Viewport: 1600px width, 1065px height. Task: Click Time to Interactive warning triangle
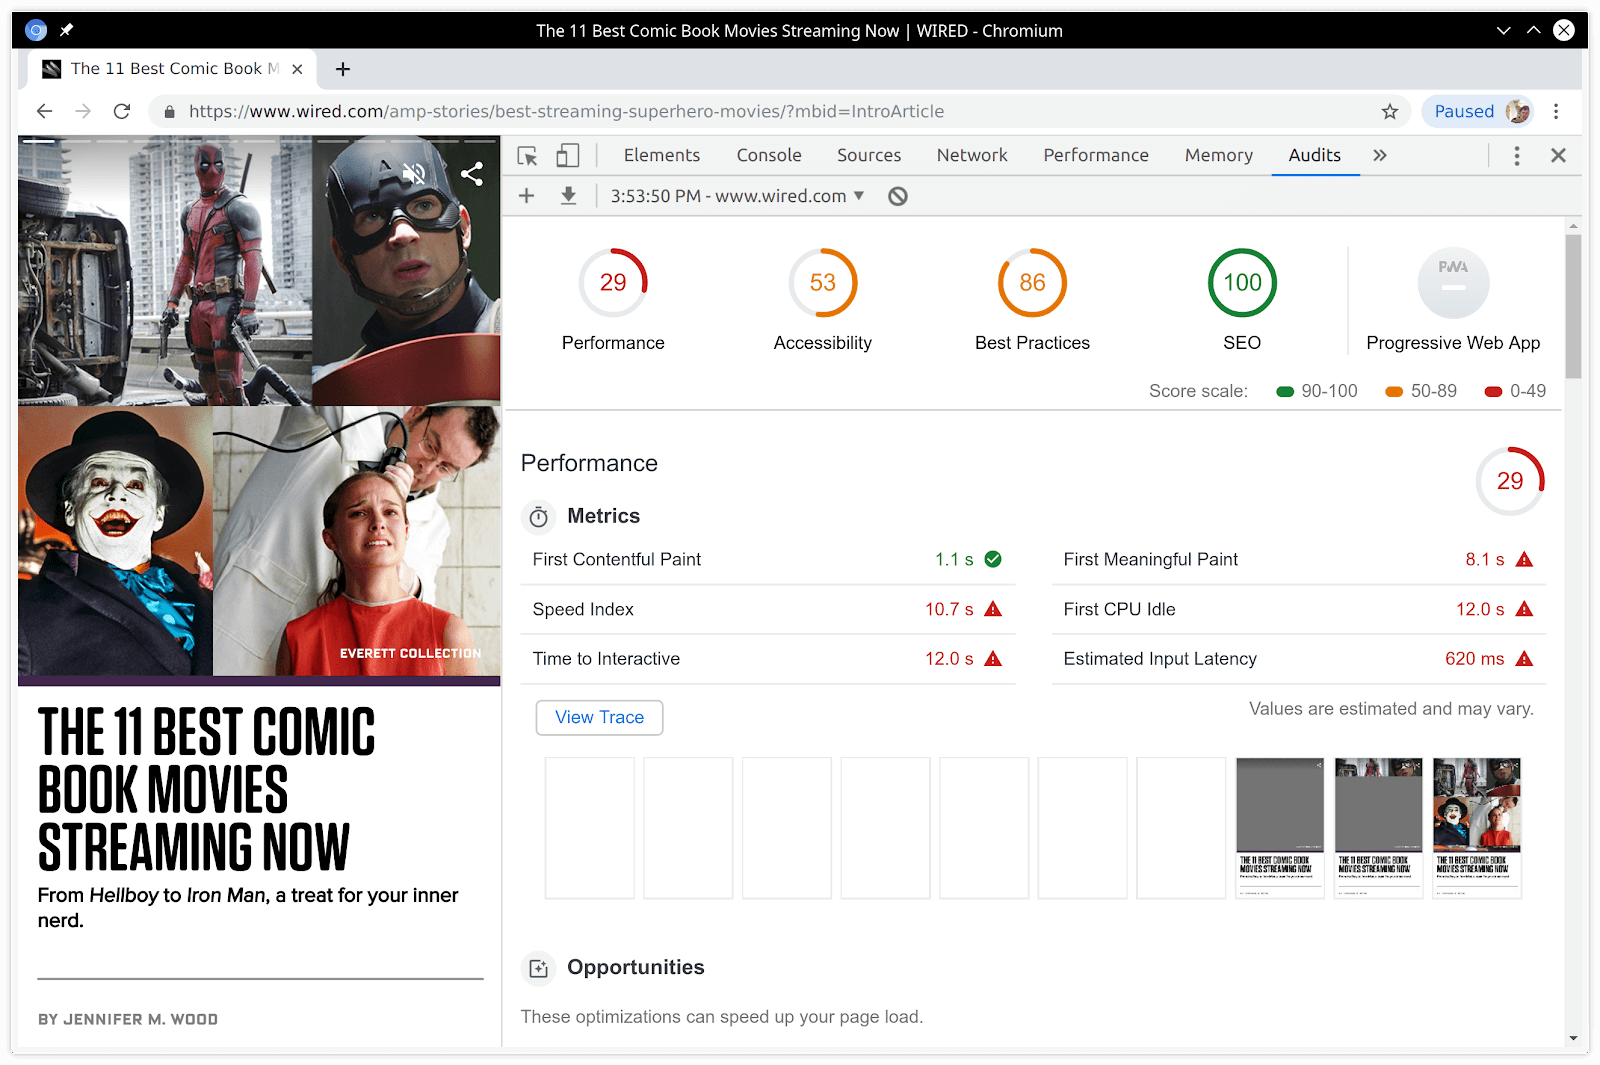pos(993,659)
